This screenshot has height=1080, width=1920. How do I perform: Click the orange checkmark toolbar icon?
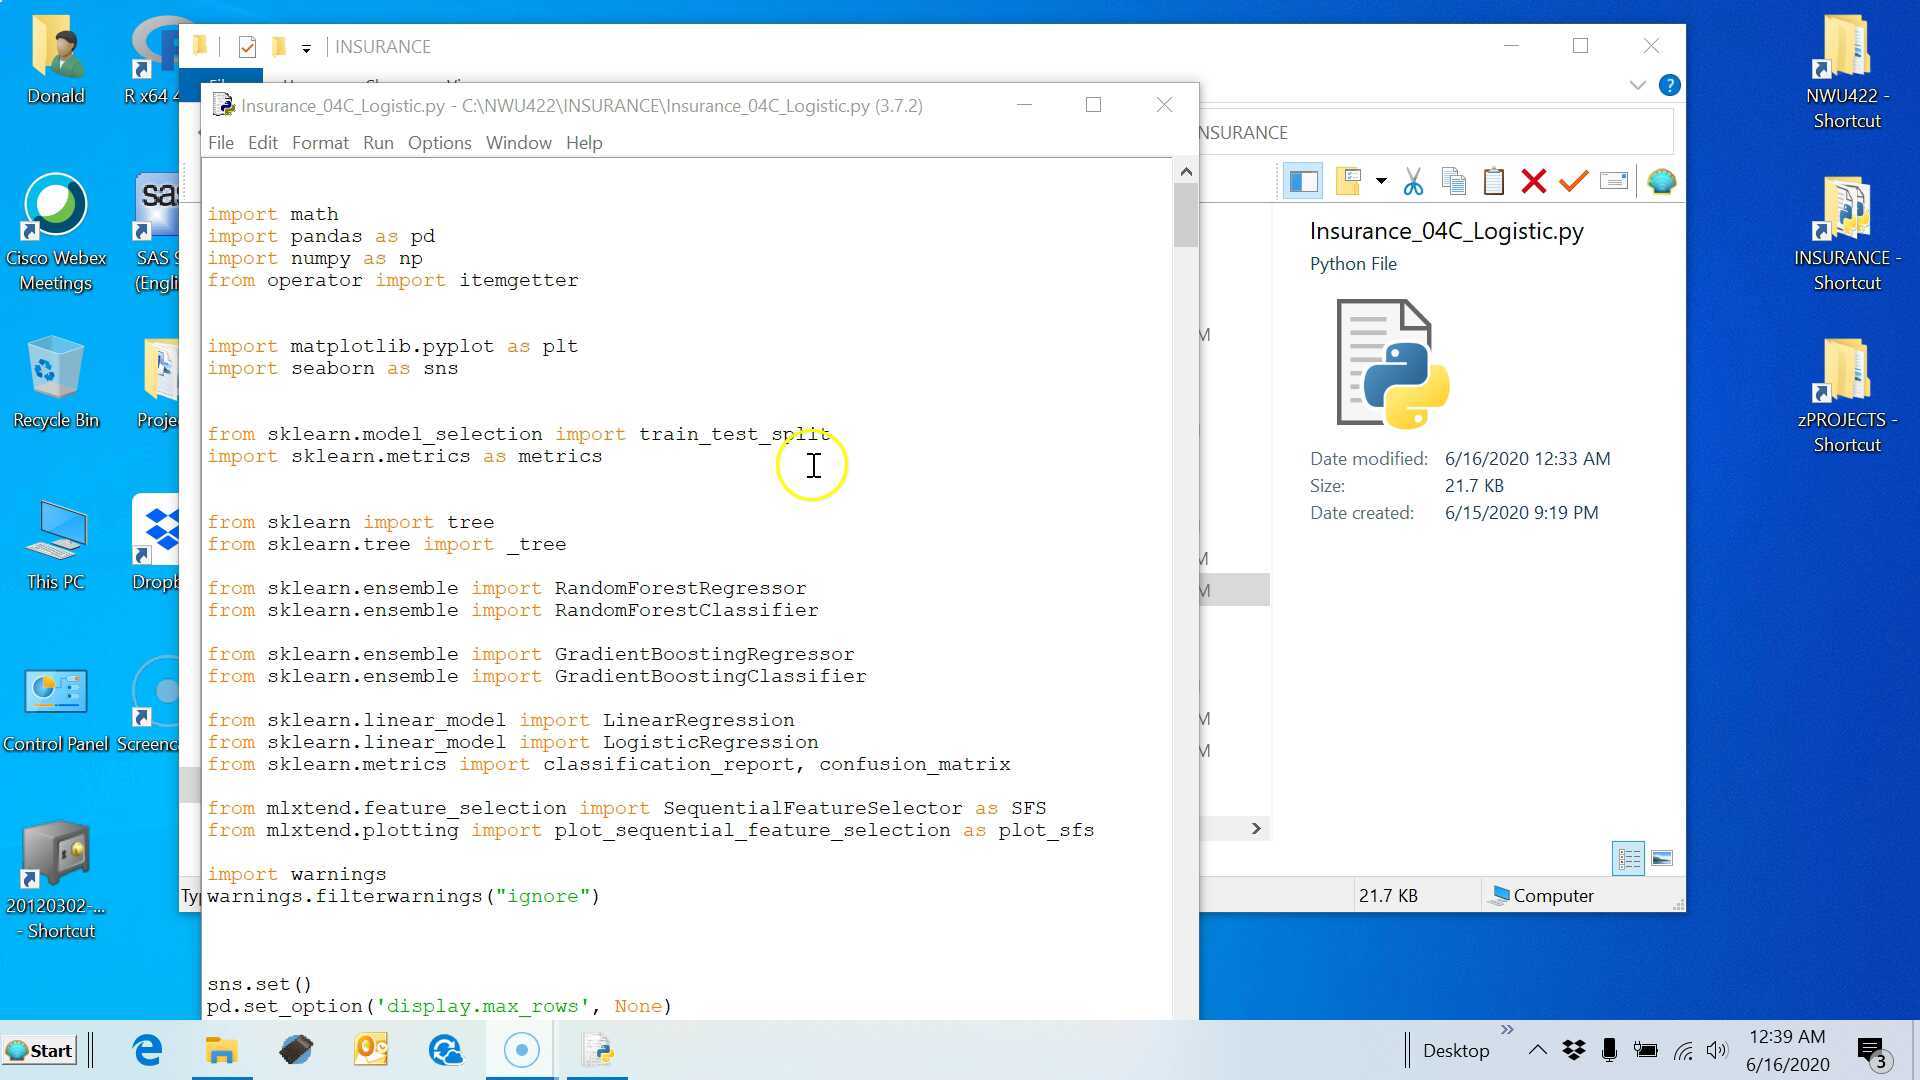(x=1572, y=181)
